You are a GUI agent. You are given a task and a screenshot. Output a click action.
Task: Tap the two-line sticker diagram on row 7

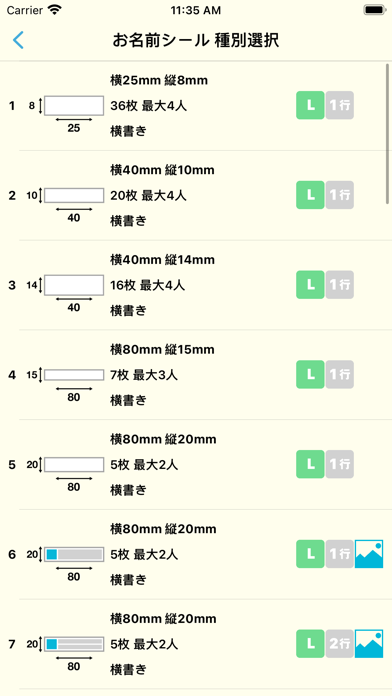pyautogui.click(x=65, y=653)
